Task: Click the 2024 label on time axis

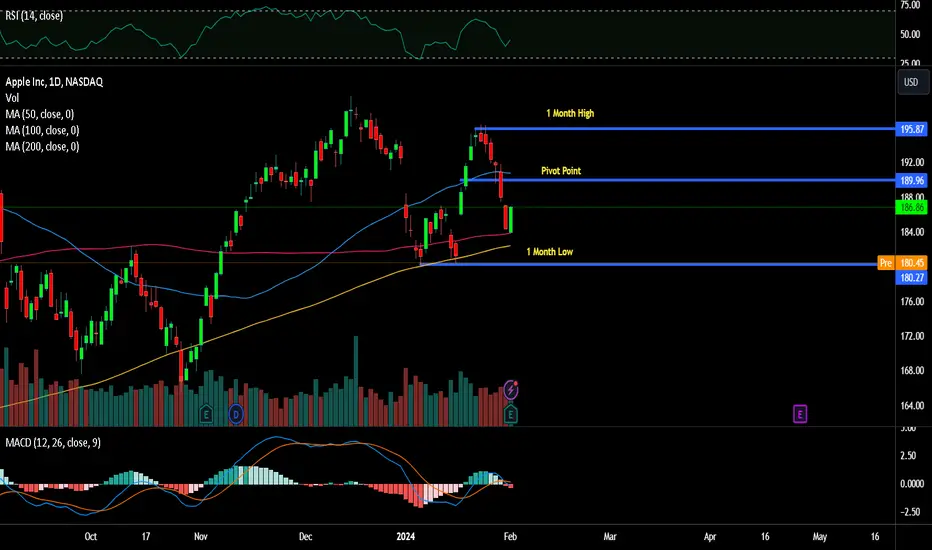Action: [405, 537]
